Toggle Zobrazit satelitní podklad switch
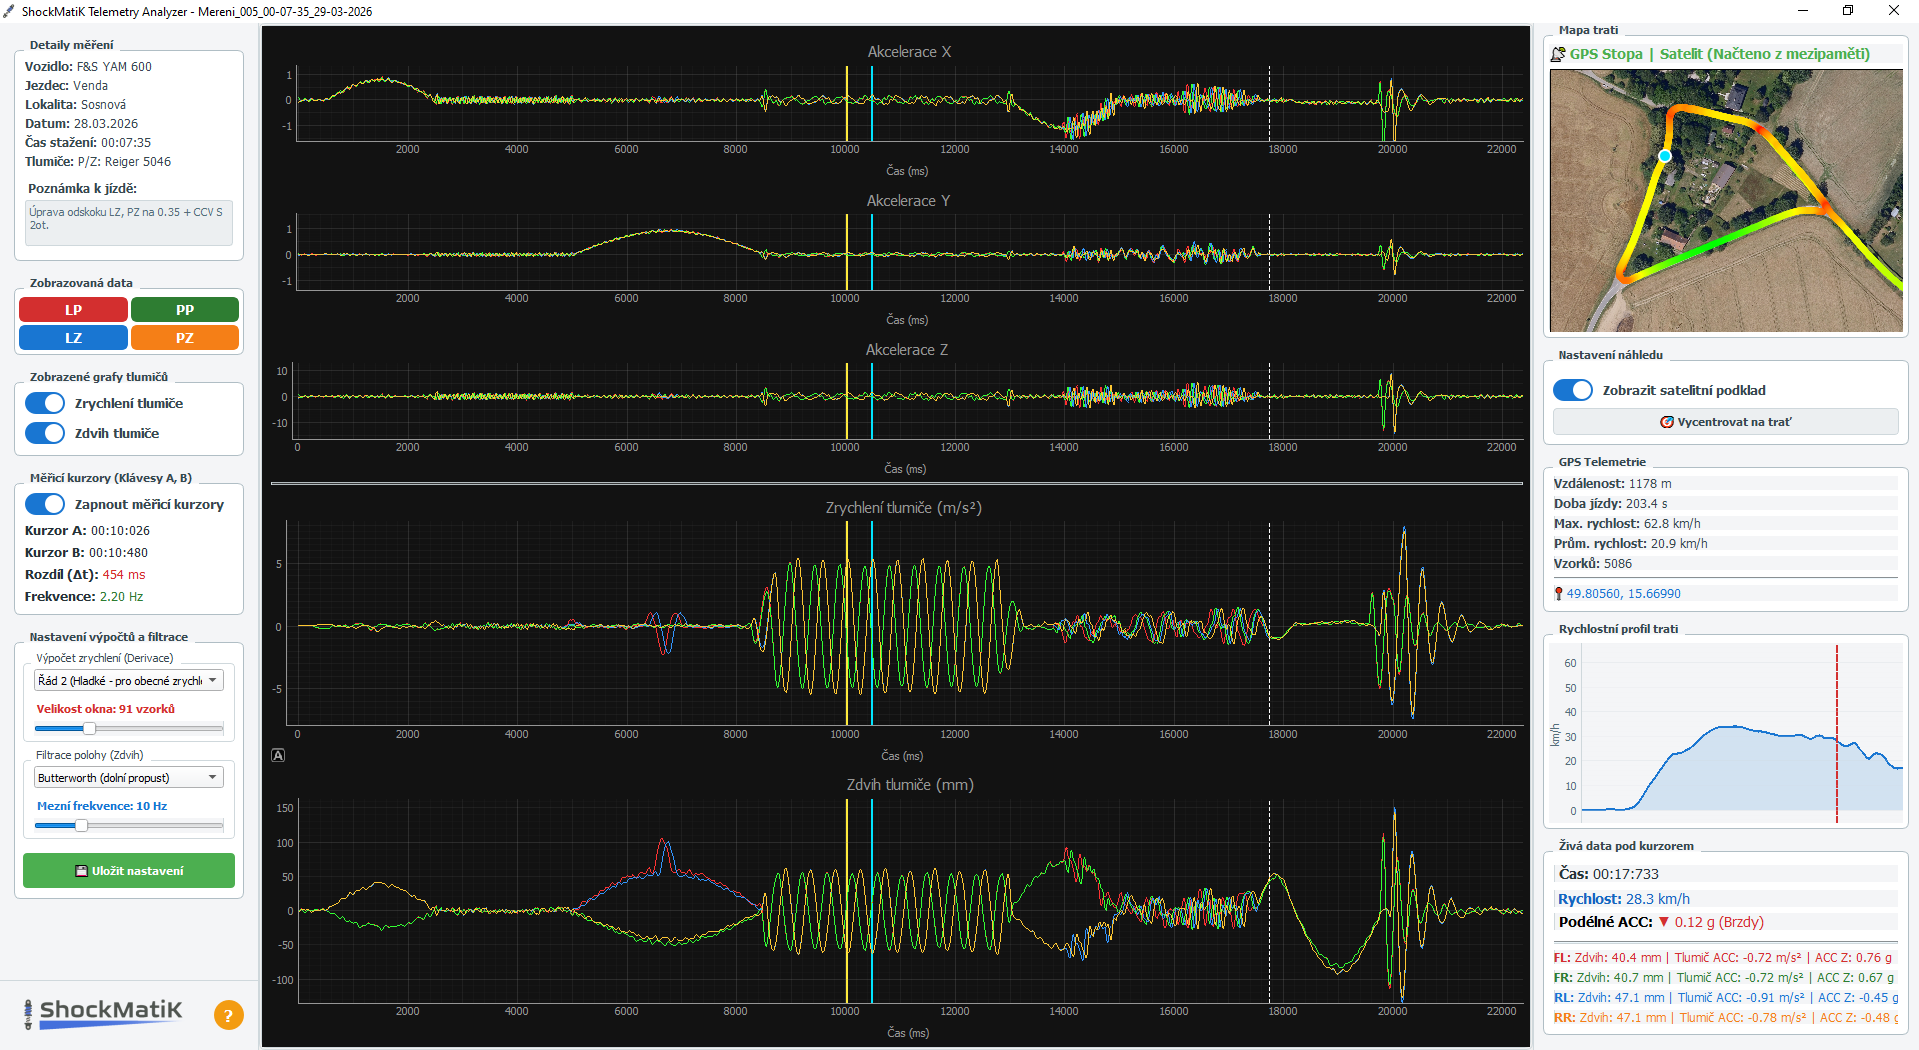The width and height of the screenshot is (1919, 1050). (x=1573, y=390)
